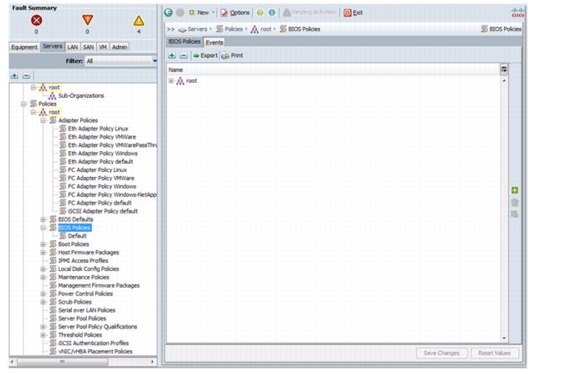This screenshot has width=576, height=374.
Task: Switch to the SAN tab
Action: click(88, 47)
